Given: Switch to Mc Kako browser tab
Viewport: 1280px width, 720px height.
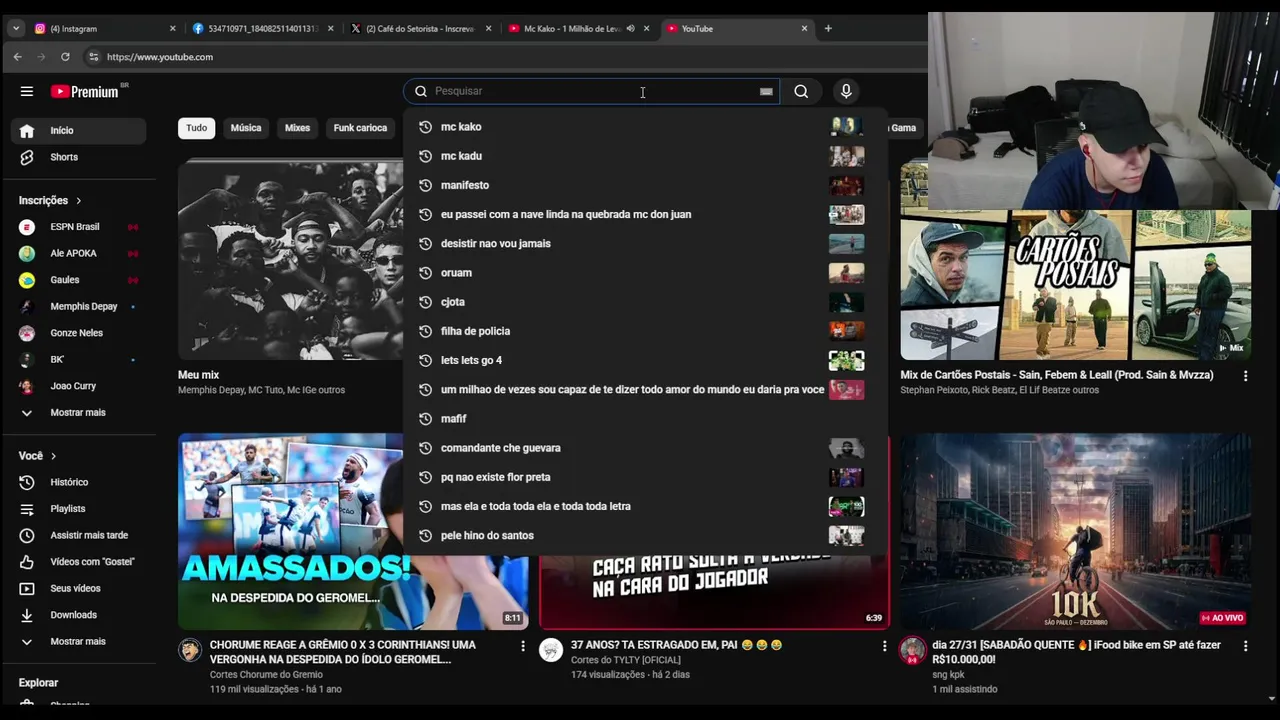Looking at the screenshot, I should coord(578,29).
